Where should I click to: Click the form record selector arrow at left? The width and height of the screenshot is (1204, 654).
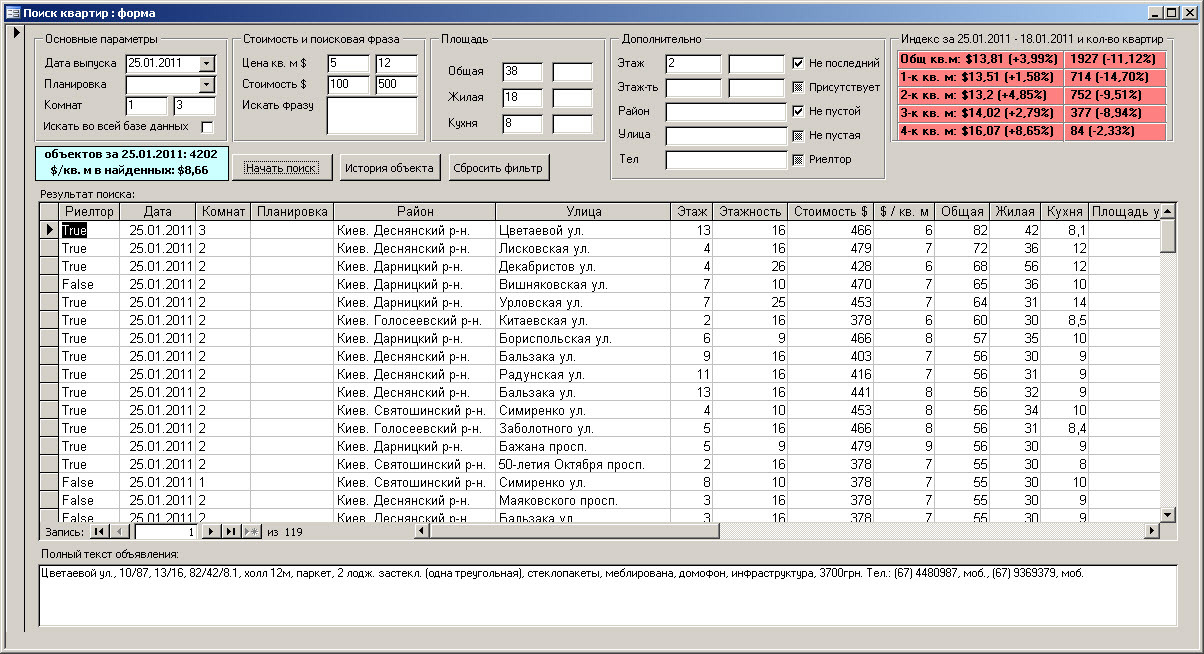(14, 33)
